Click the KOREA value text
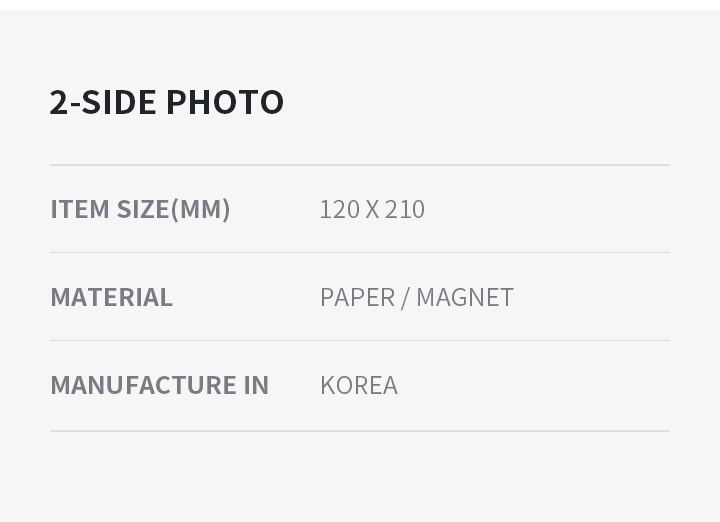Screen dimensions: 720x522 tap(359, 385)
